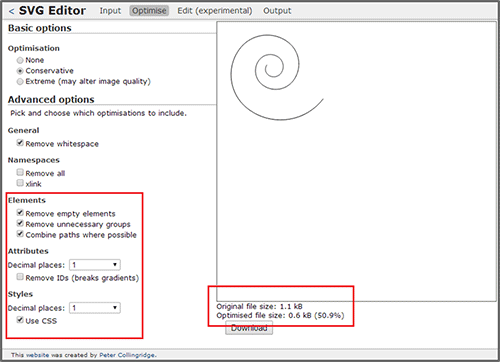This screenshot has height=362, width=500.
Task: Enable Remove all namespaces checkbox
Action: 20,172
